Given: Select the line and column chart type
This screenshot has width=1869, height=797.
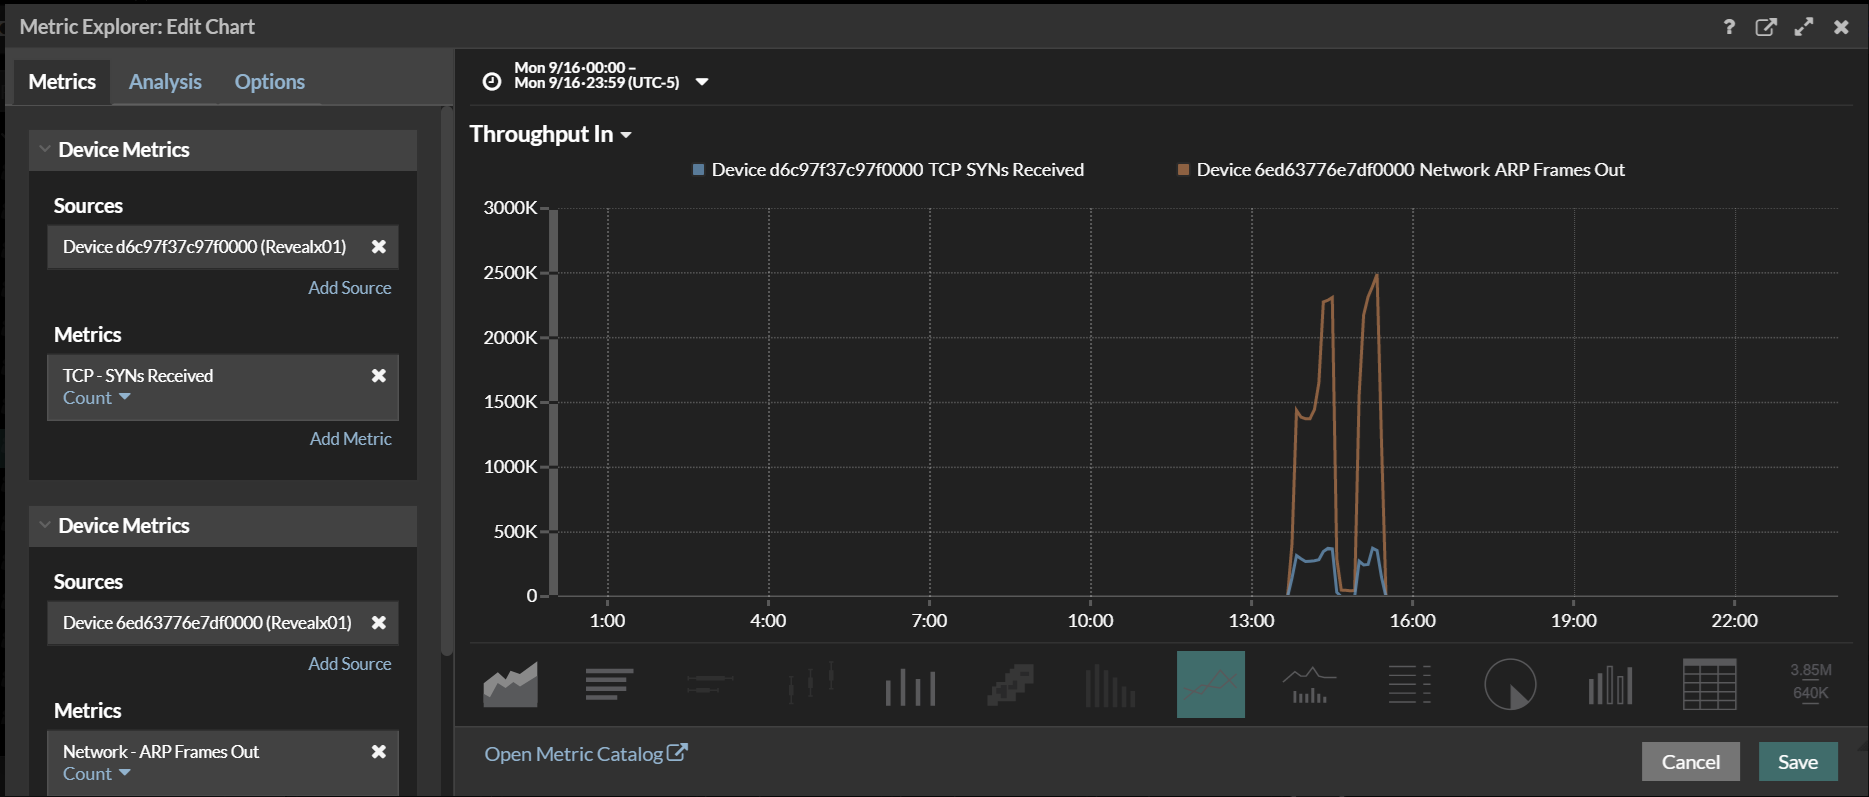Looking at the screenshot, I should (1309, 685).
